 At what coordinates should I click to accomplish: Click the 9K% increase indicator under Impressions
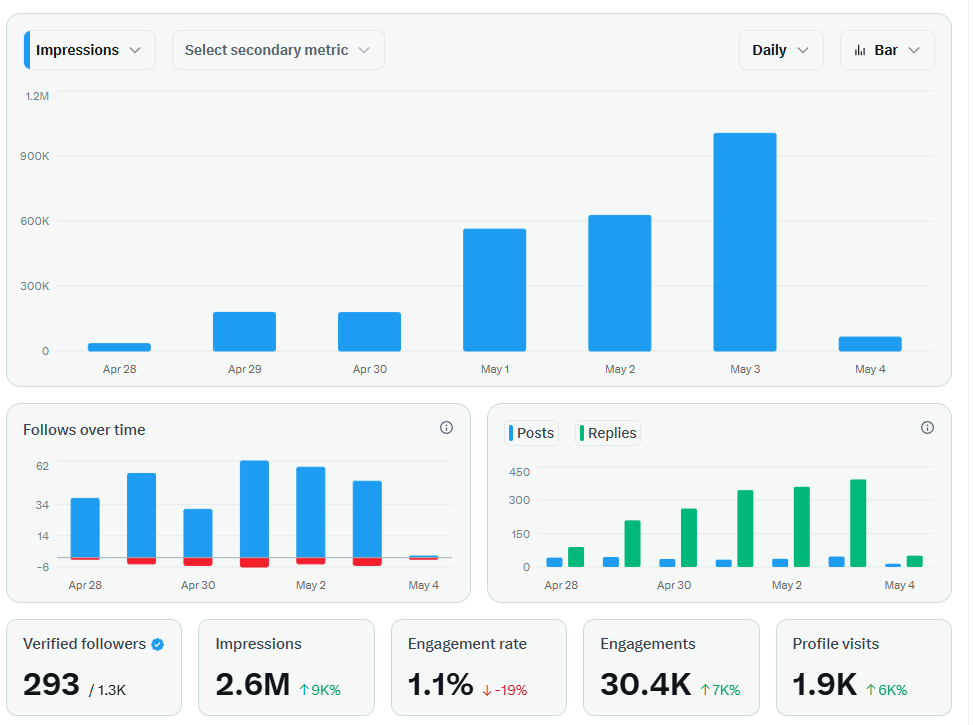coord(320,690)
